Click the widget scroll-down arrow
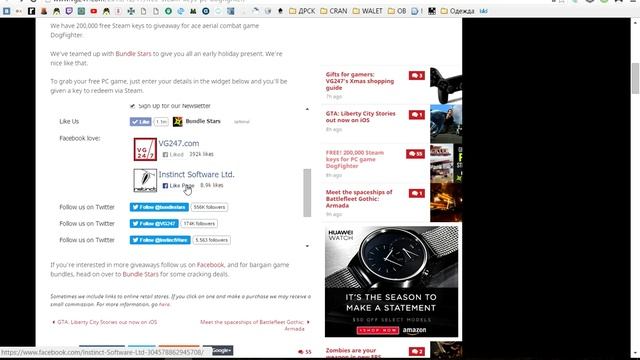 tap(307, 246)
